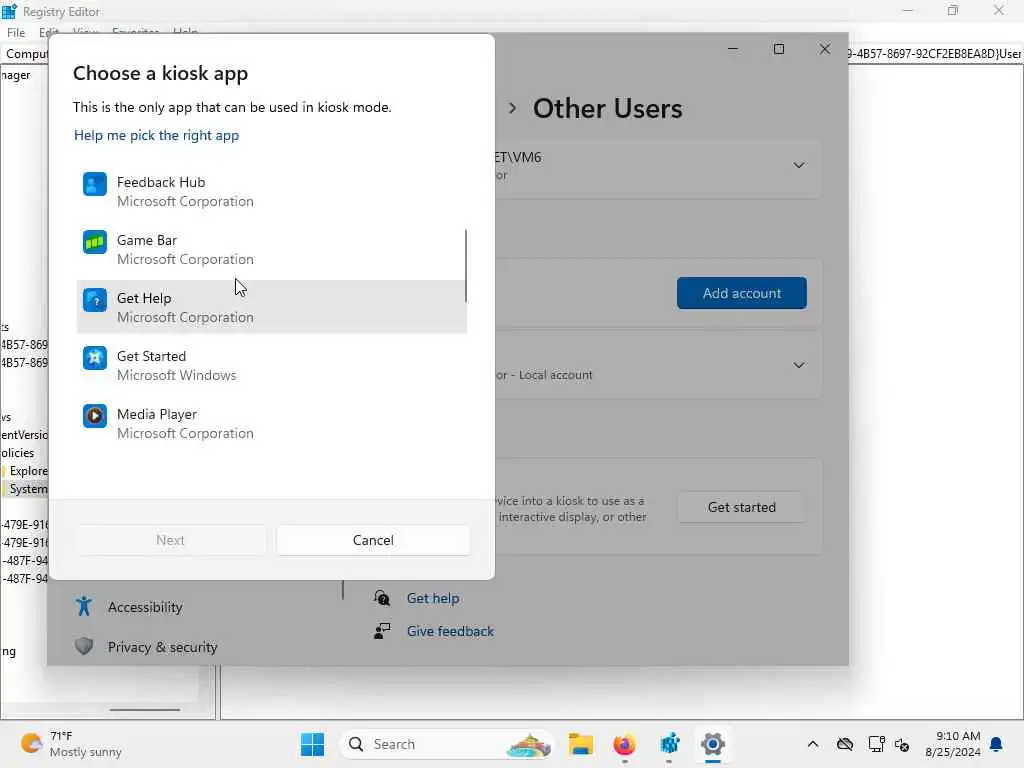Click the cloud sync tray icon
This screenshot has width=1024, height=768.
(x=845, y=744)
